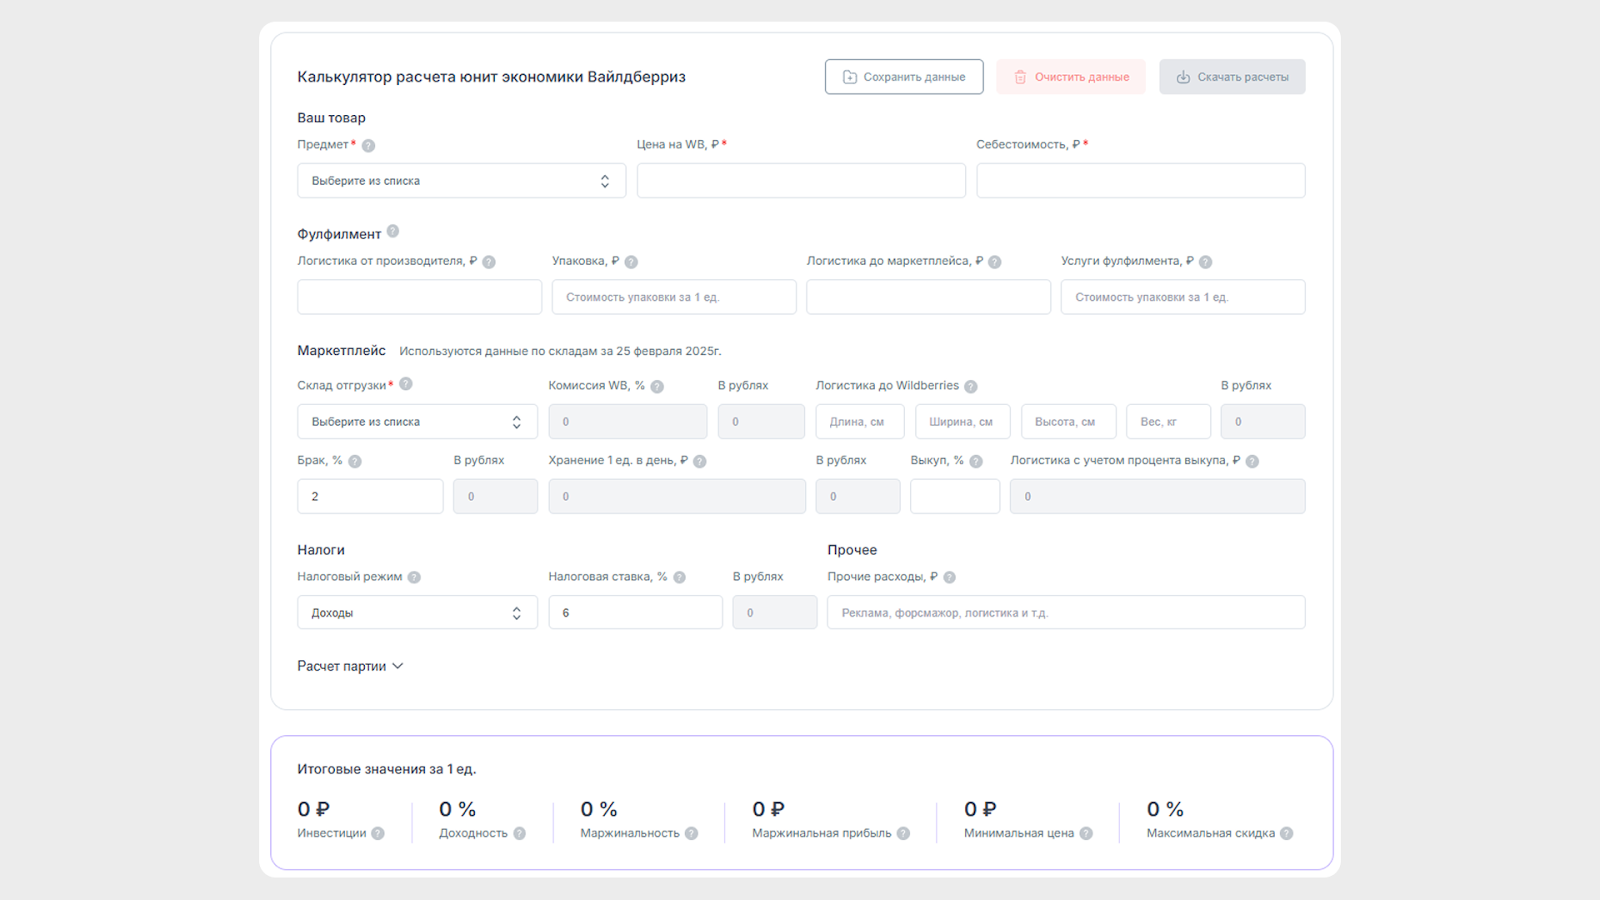Click the Хранение 1 ед. в день field
Viewport: 1600px width, 900px height.
click(677, 496)
